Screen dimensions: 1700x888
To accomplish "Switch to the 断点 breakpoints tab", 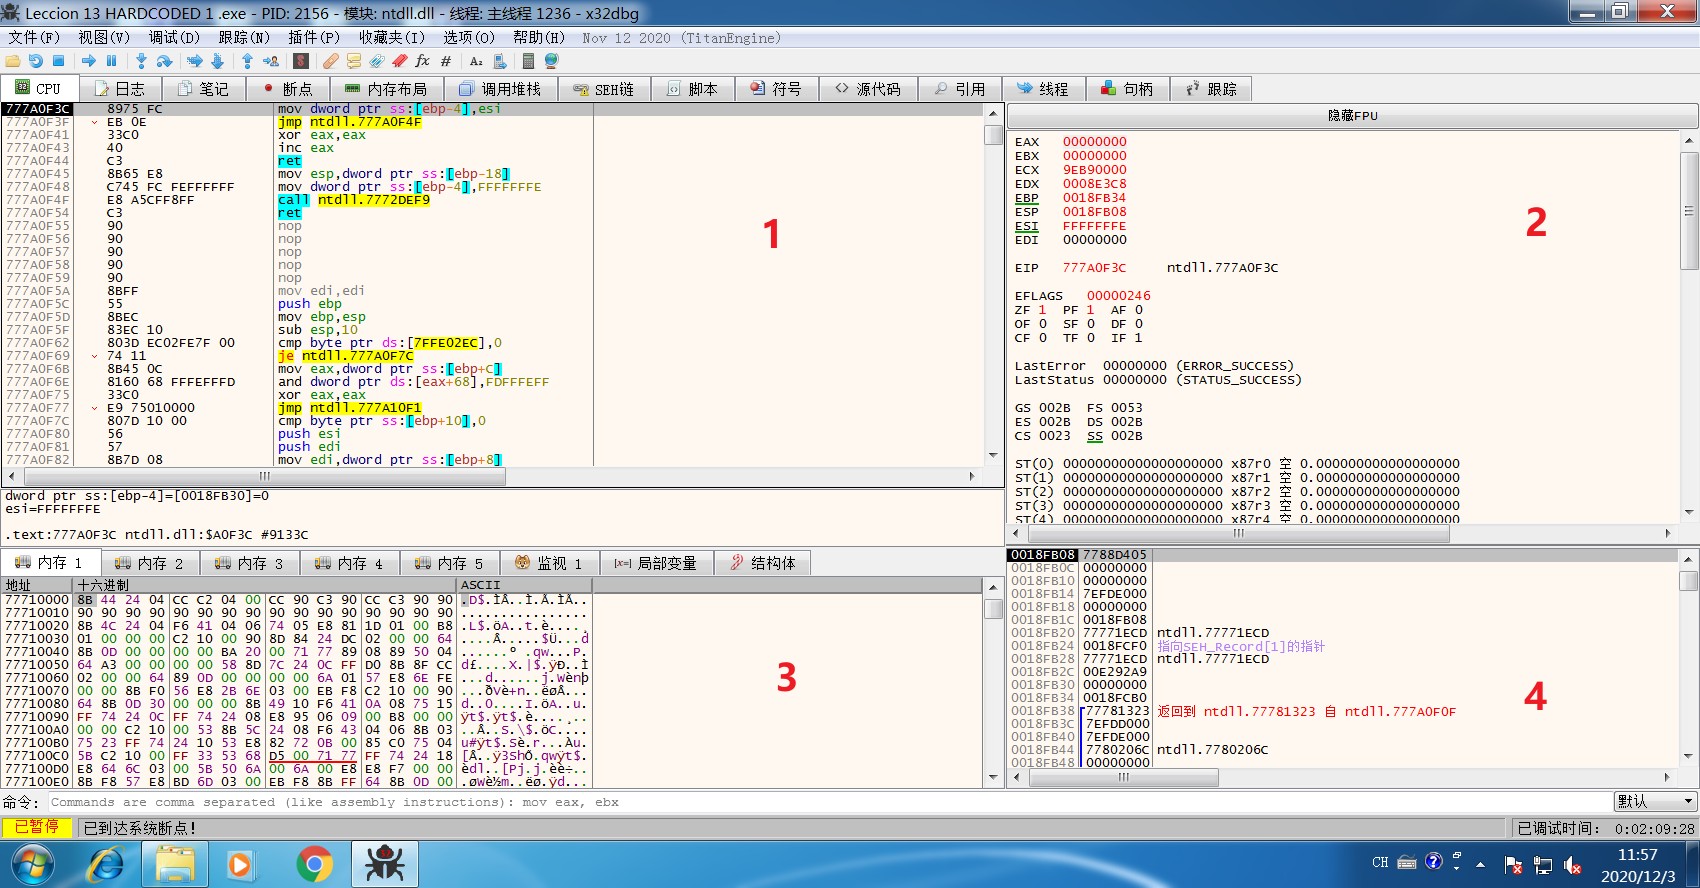I will click(286, 89).
